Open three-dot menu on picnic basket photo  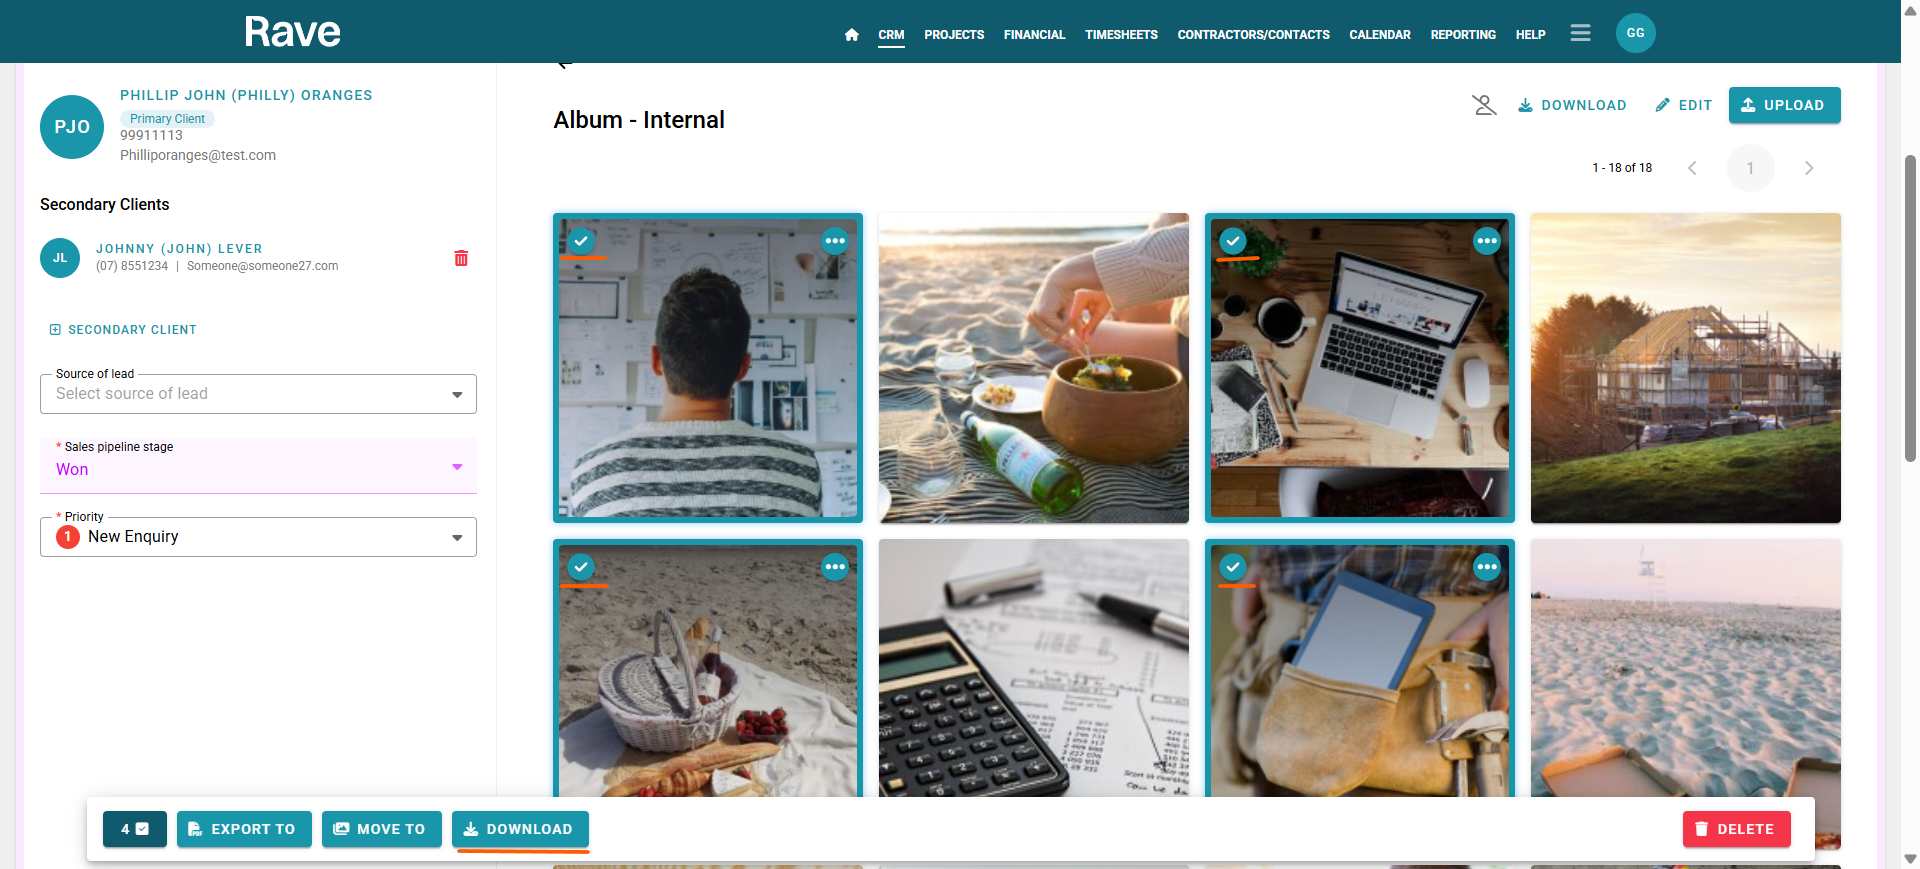tap(835, 567)
